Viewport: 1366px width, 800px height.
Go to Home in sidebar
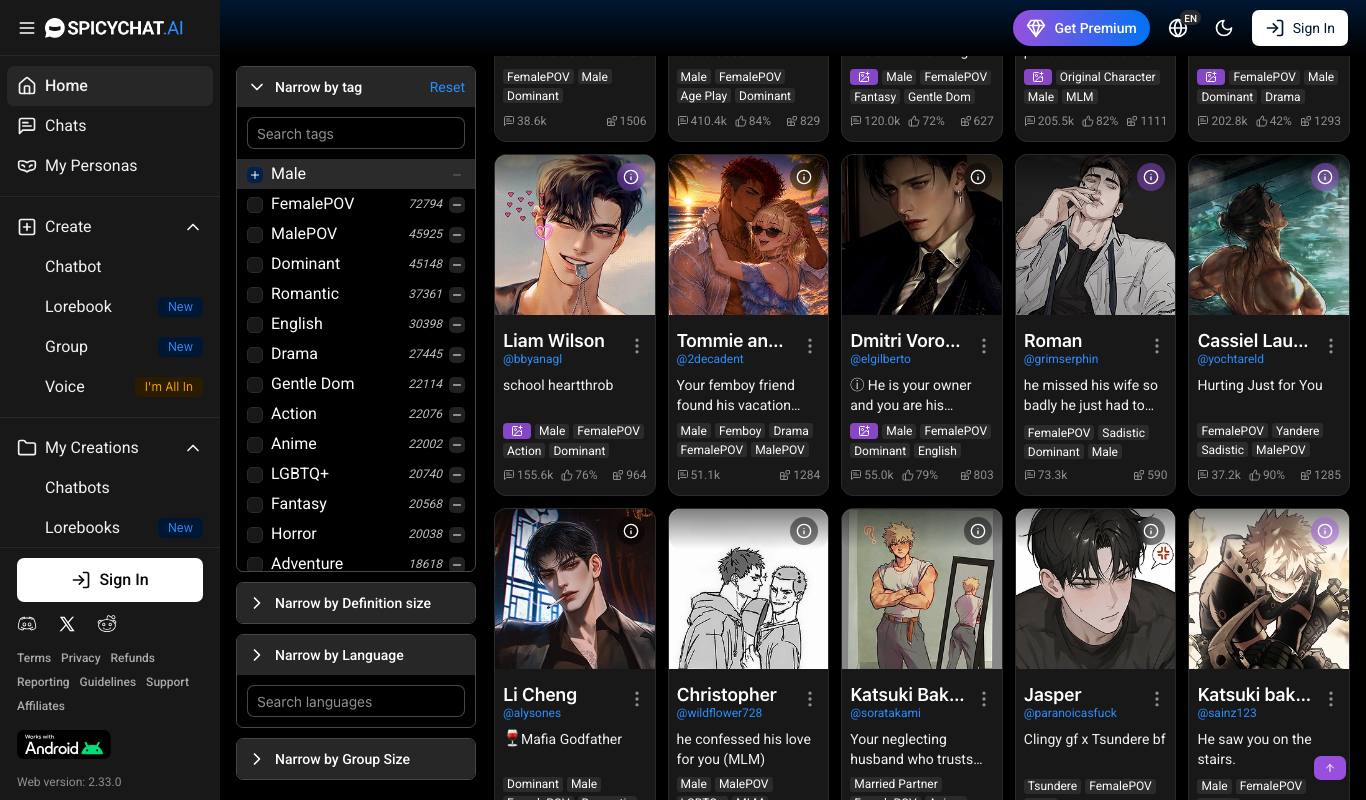110,86
